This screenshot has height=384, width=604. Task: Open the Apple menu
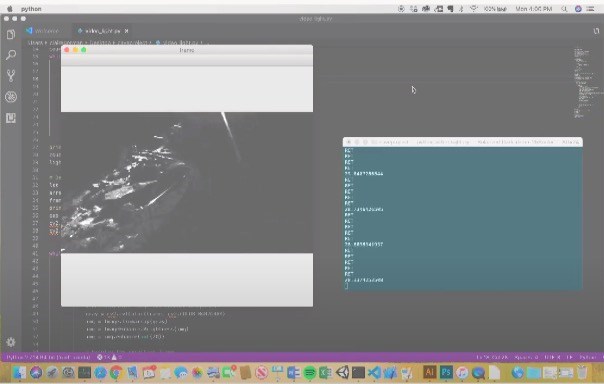(x=9, y=8)
